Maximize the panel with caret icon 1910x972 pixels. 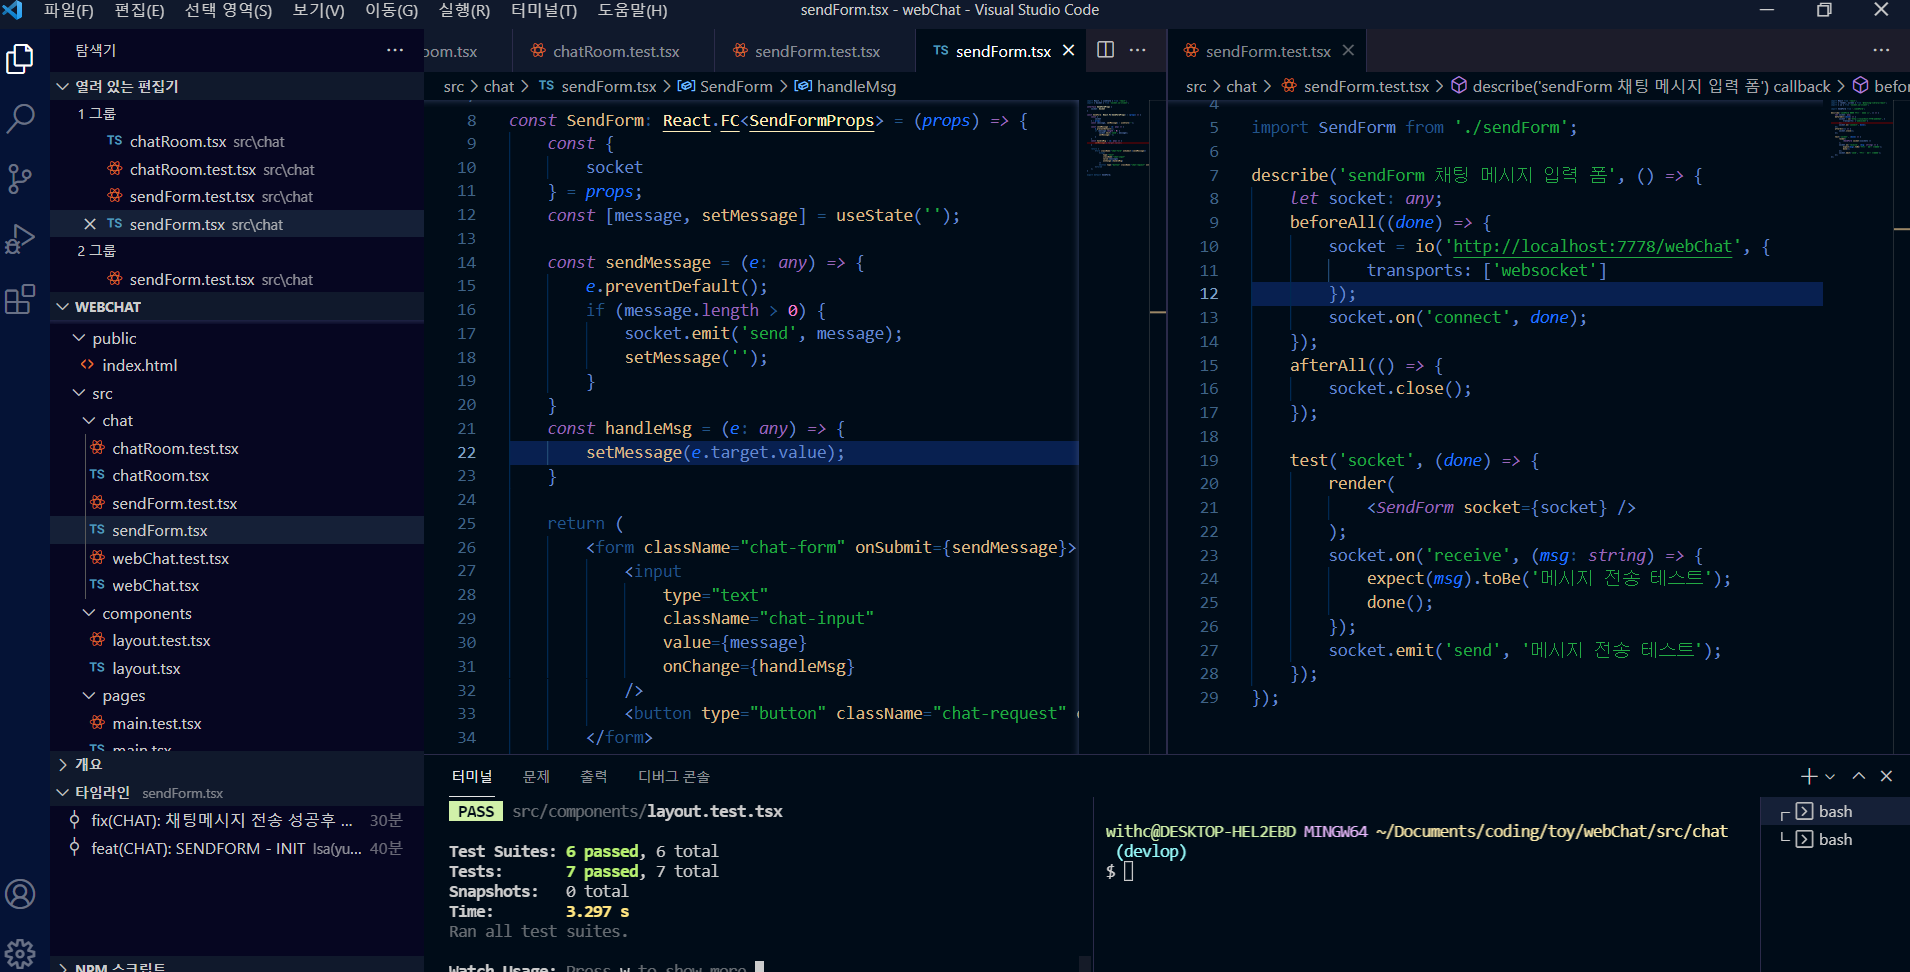tap(1858, 776)
